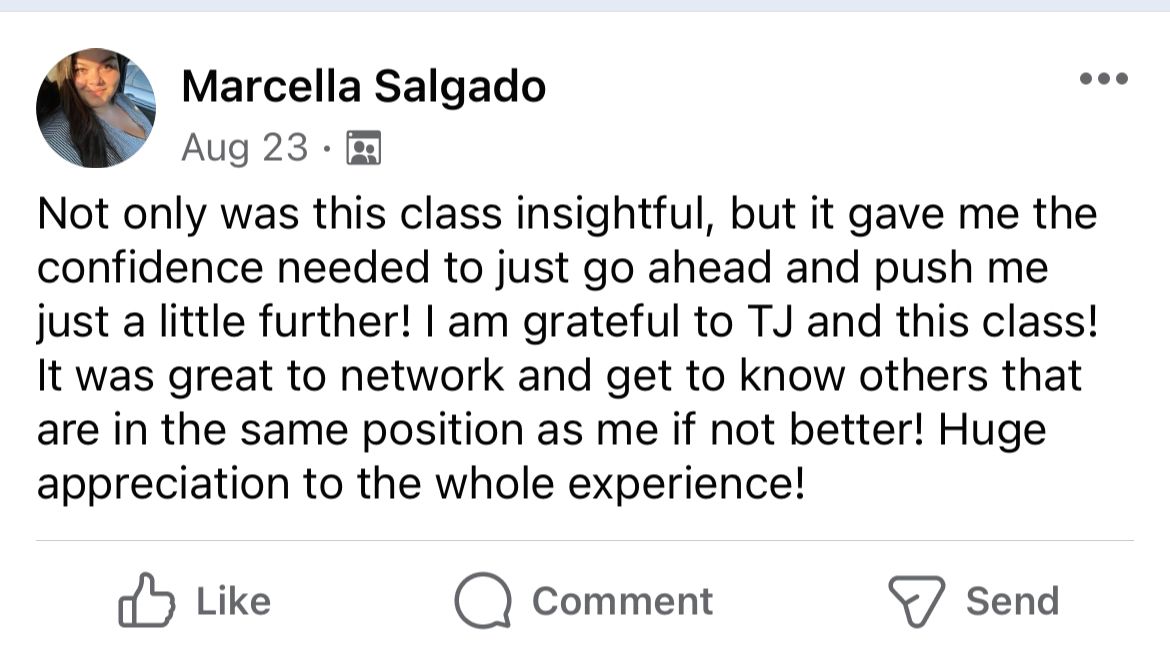Click the divider line above Like button

585,541
